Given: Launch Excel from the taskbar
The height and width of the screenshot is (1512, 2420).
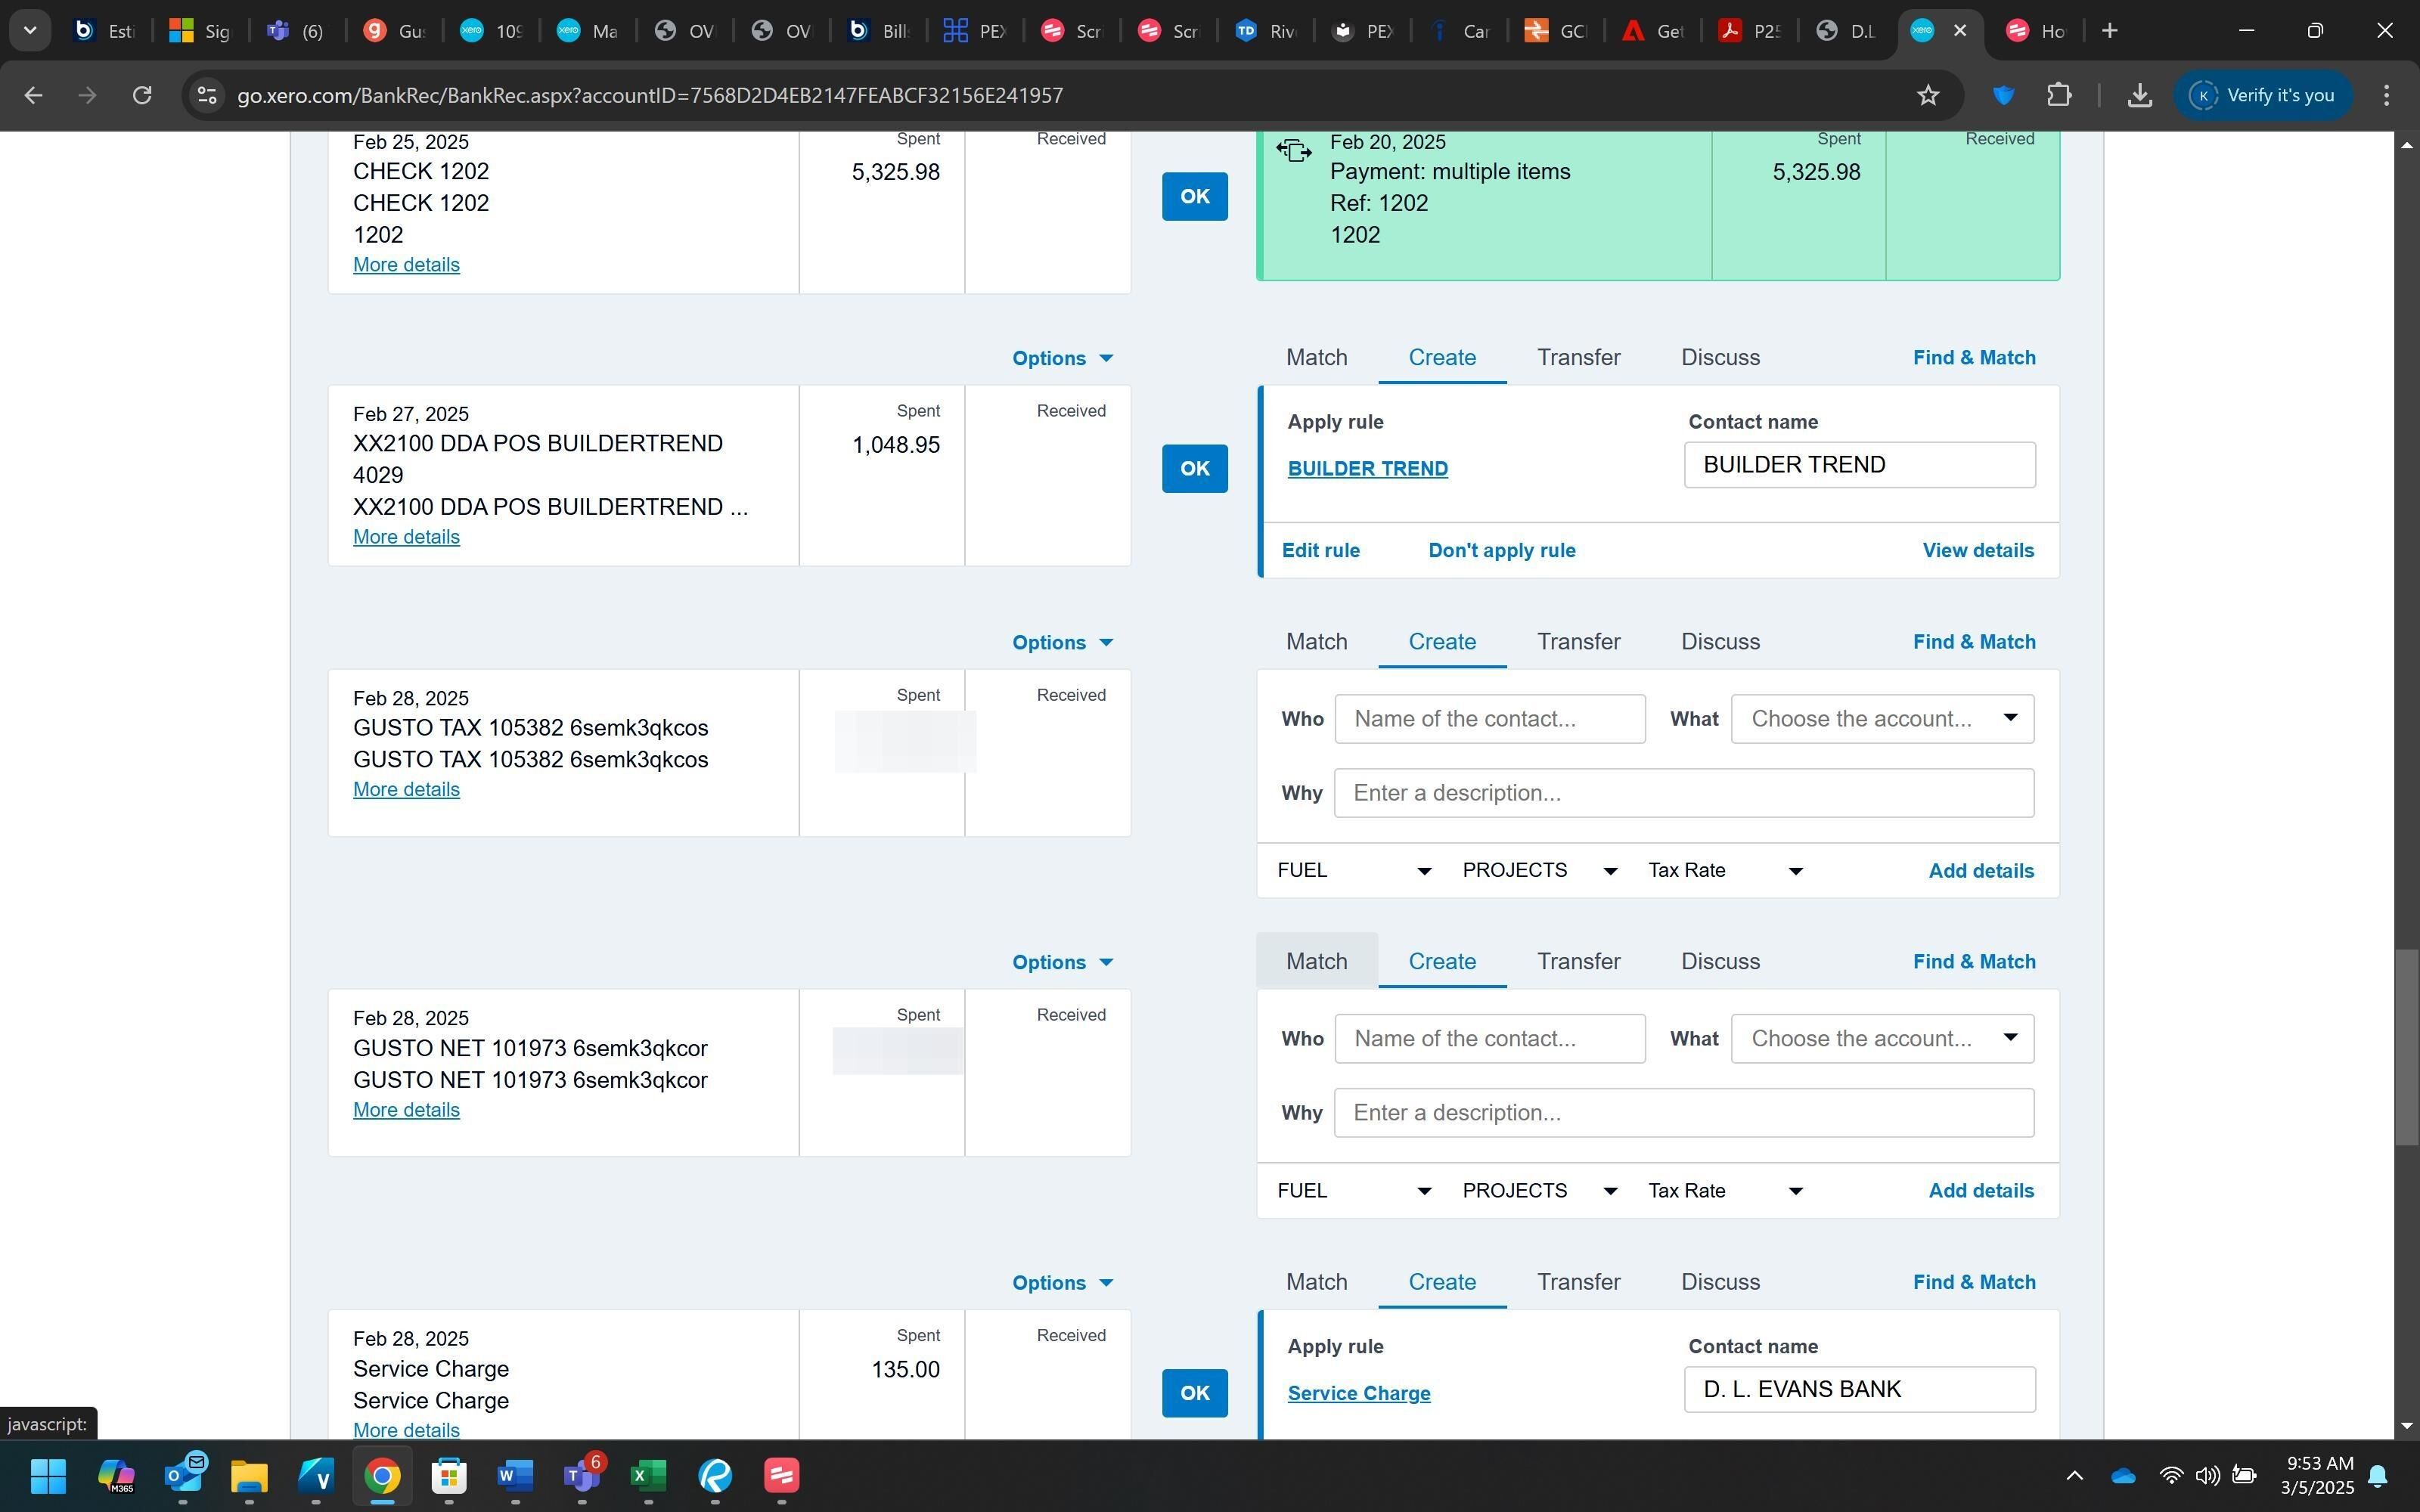Looking at the screenshot, I should click(x=648, y=1475).
